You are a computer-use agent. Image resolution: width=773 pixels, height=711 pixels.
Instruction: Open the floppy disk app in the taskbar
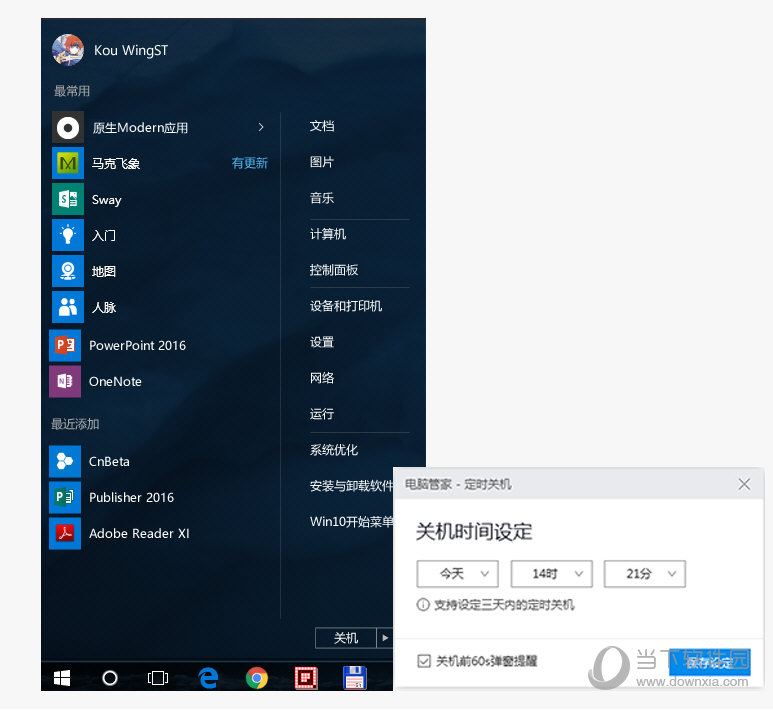tap(354, 677)
